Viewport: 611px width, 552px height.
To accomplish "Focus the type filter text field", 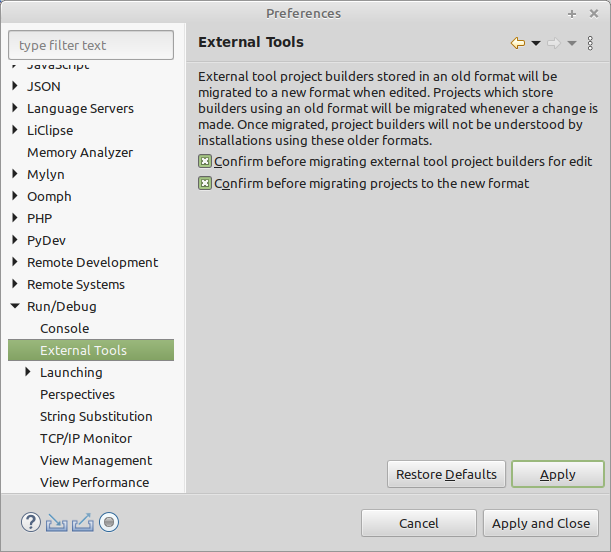I will (91, 45).
